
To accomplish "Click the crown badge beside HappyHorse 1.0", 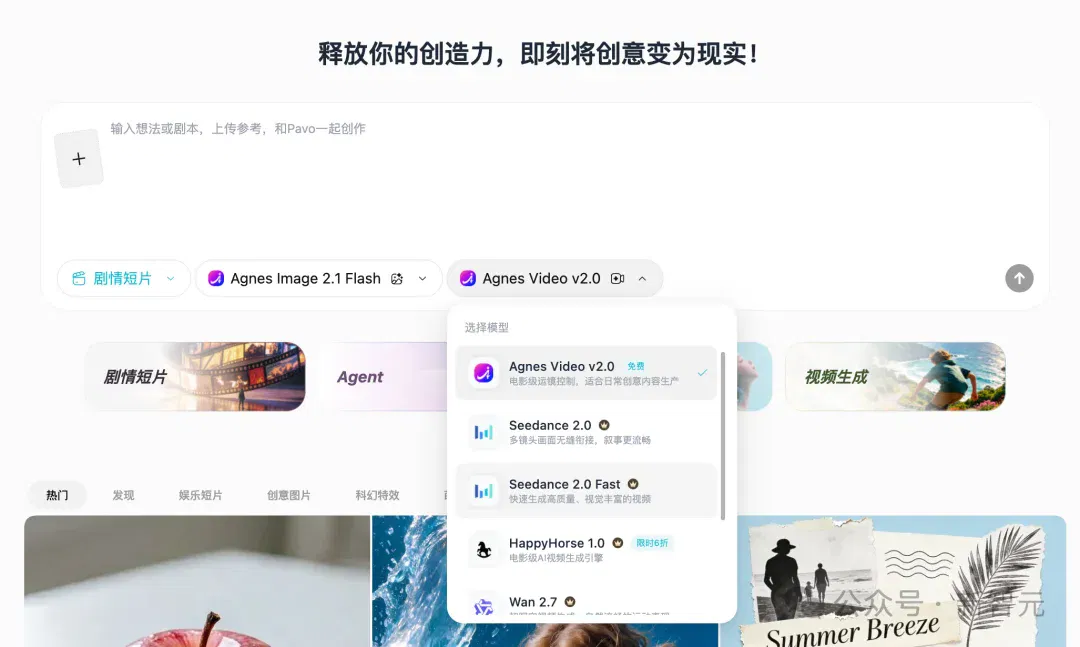I will [x=617, y=543].
